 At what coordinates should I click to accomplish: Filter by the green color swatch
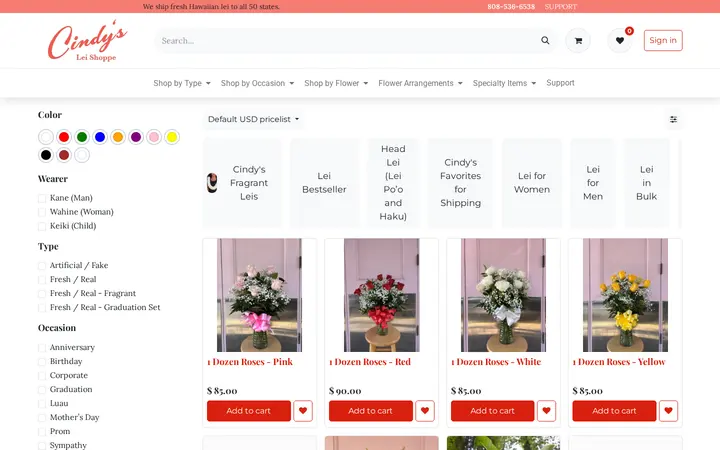82,137
